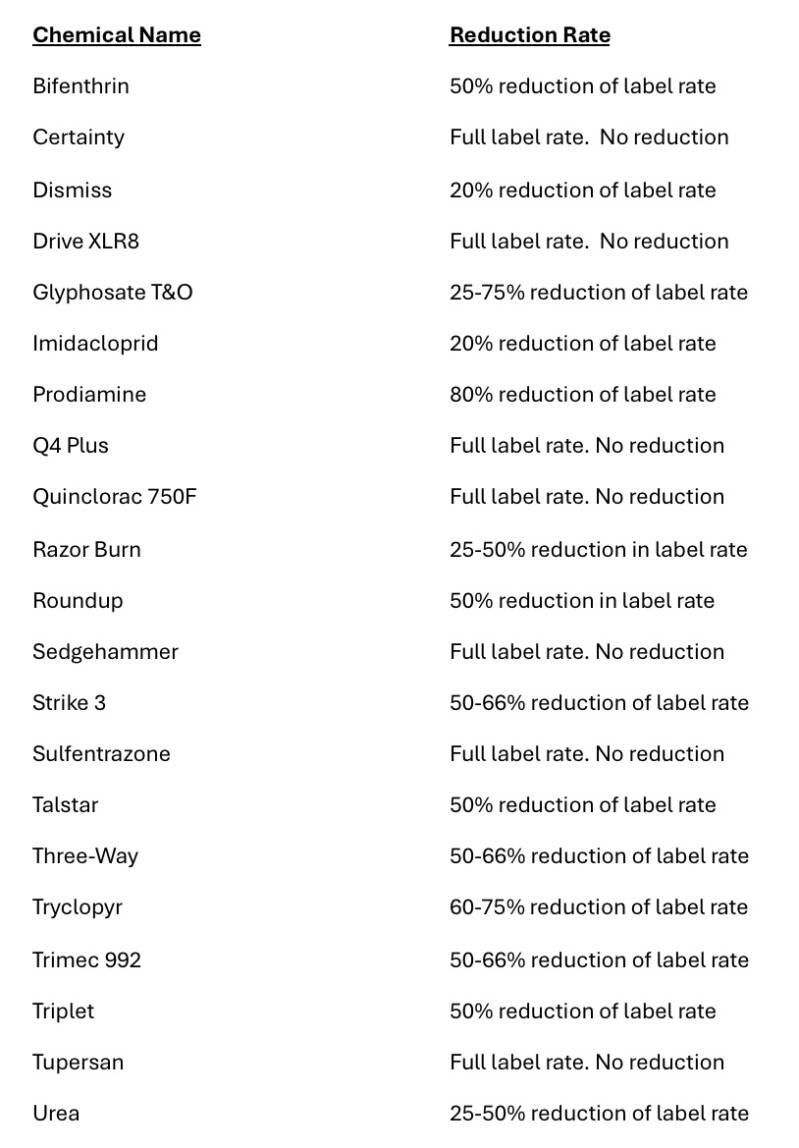
Task: Click the Quinclorac 750F entry
Action: click(114, 496)
